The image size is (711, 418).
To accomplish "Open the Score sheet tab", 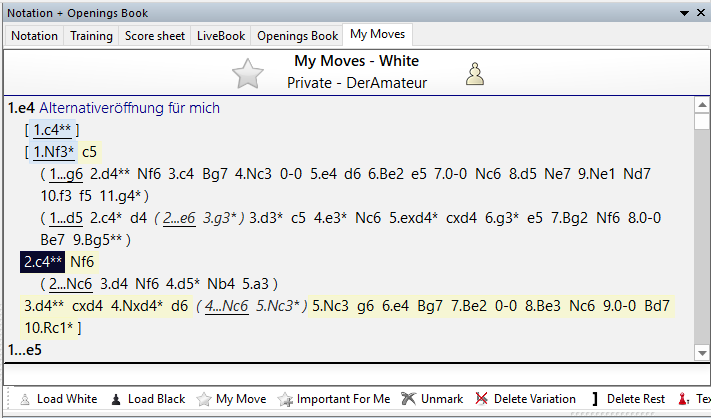I will (155, 36).
